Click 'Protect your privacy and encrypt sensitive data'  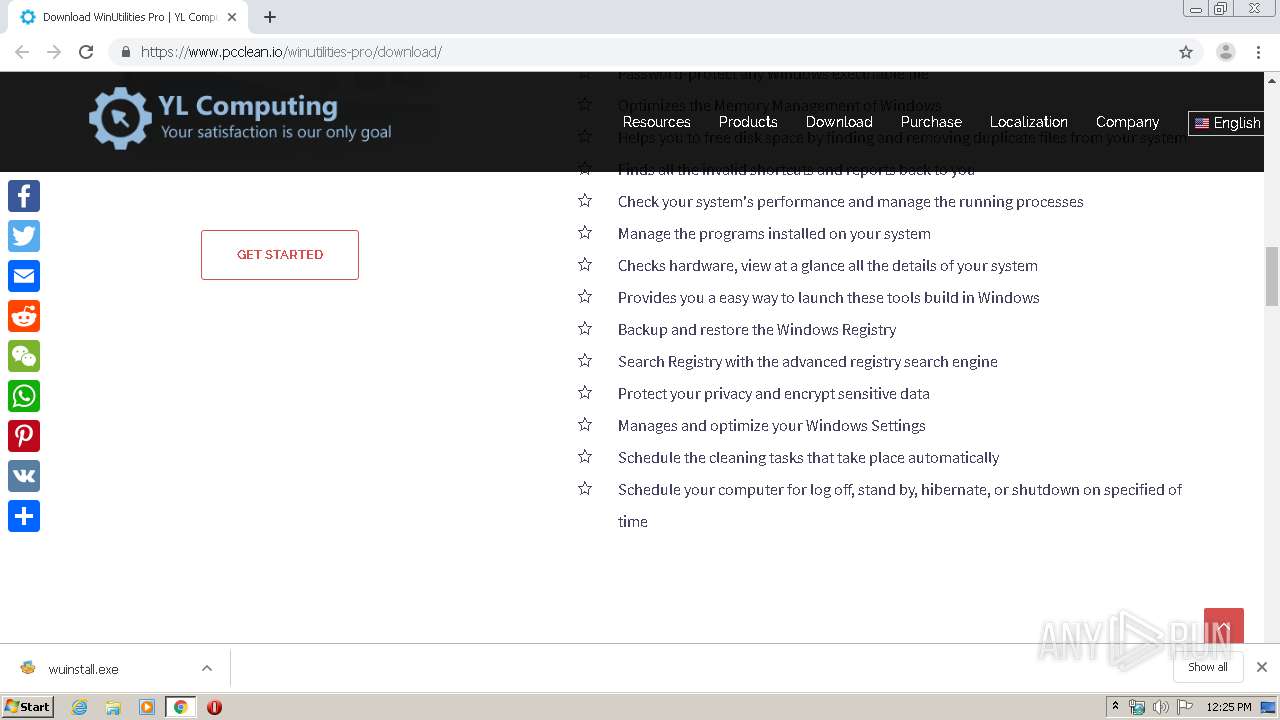point(774,393)
